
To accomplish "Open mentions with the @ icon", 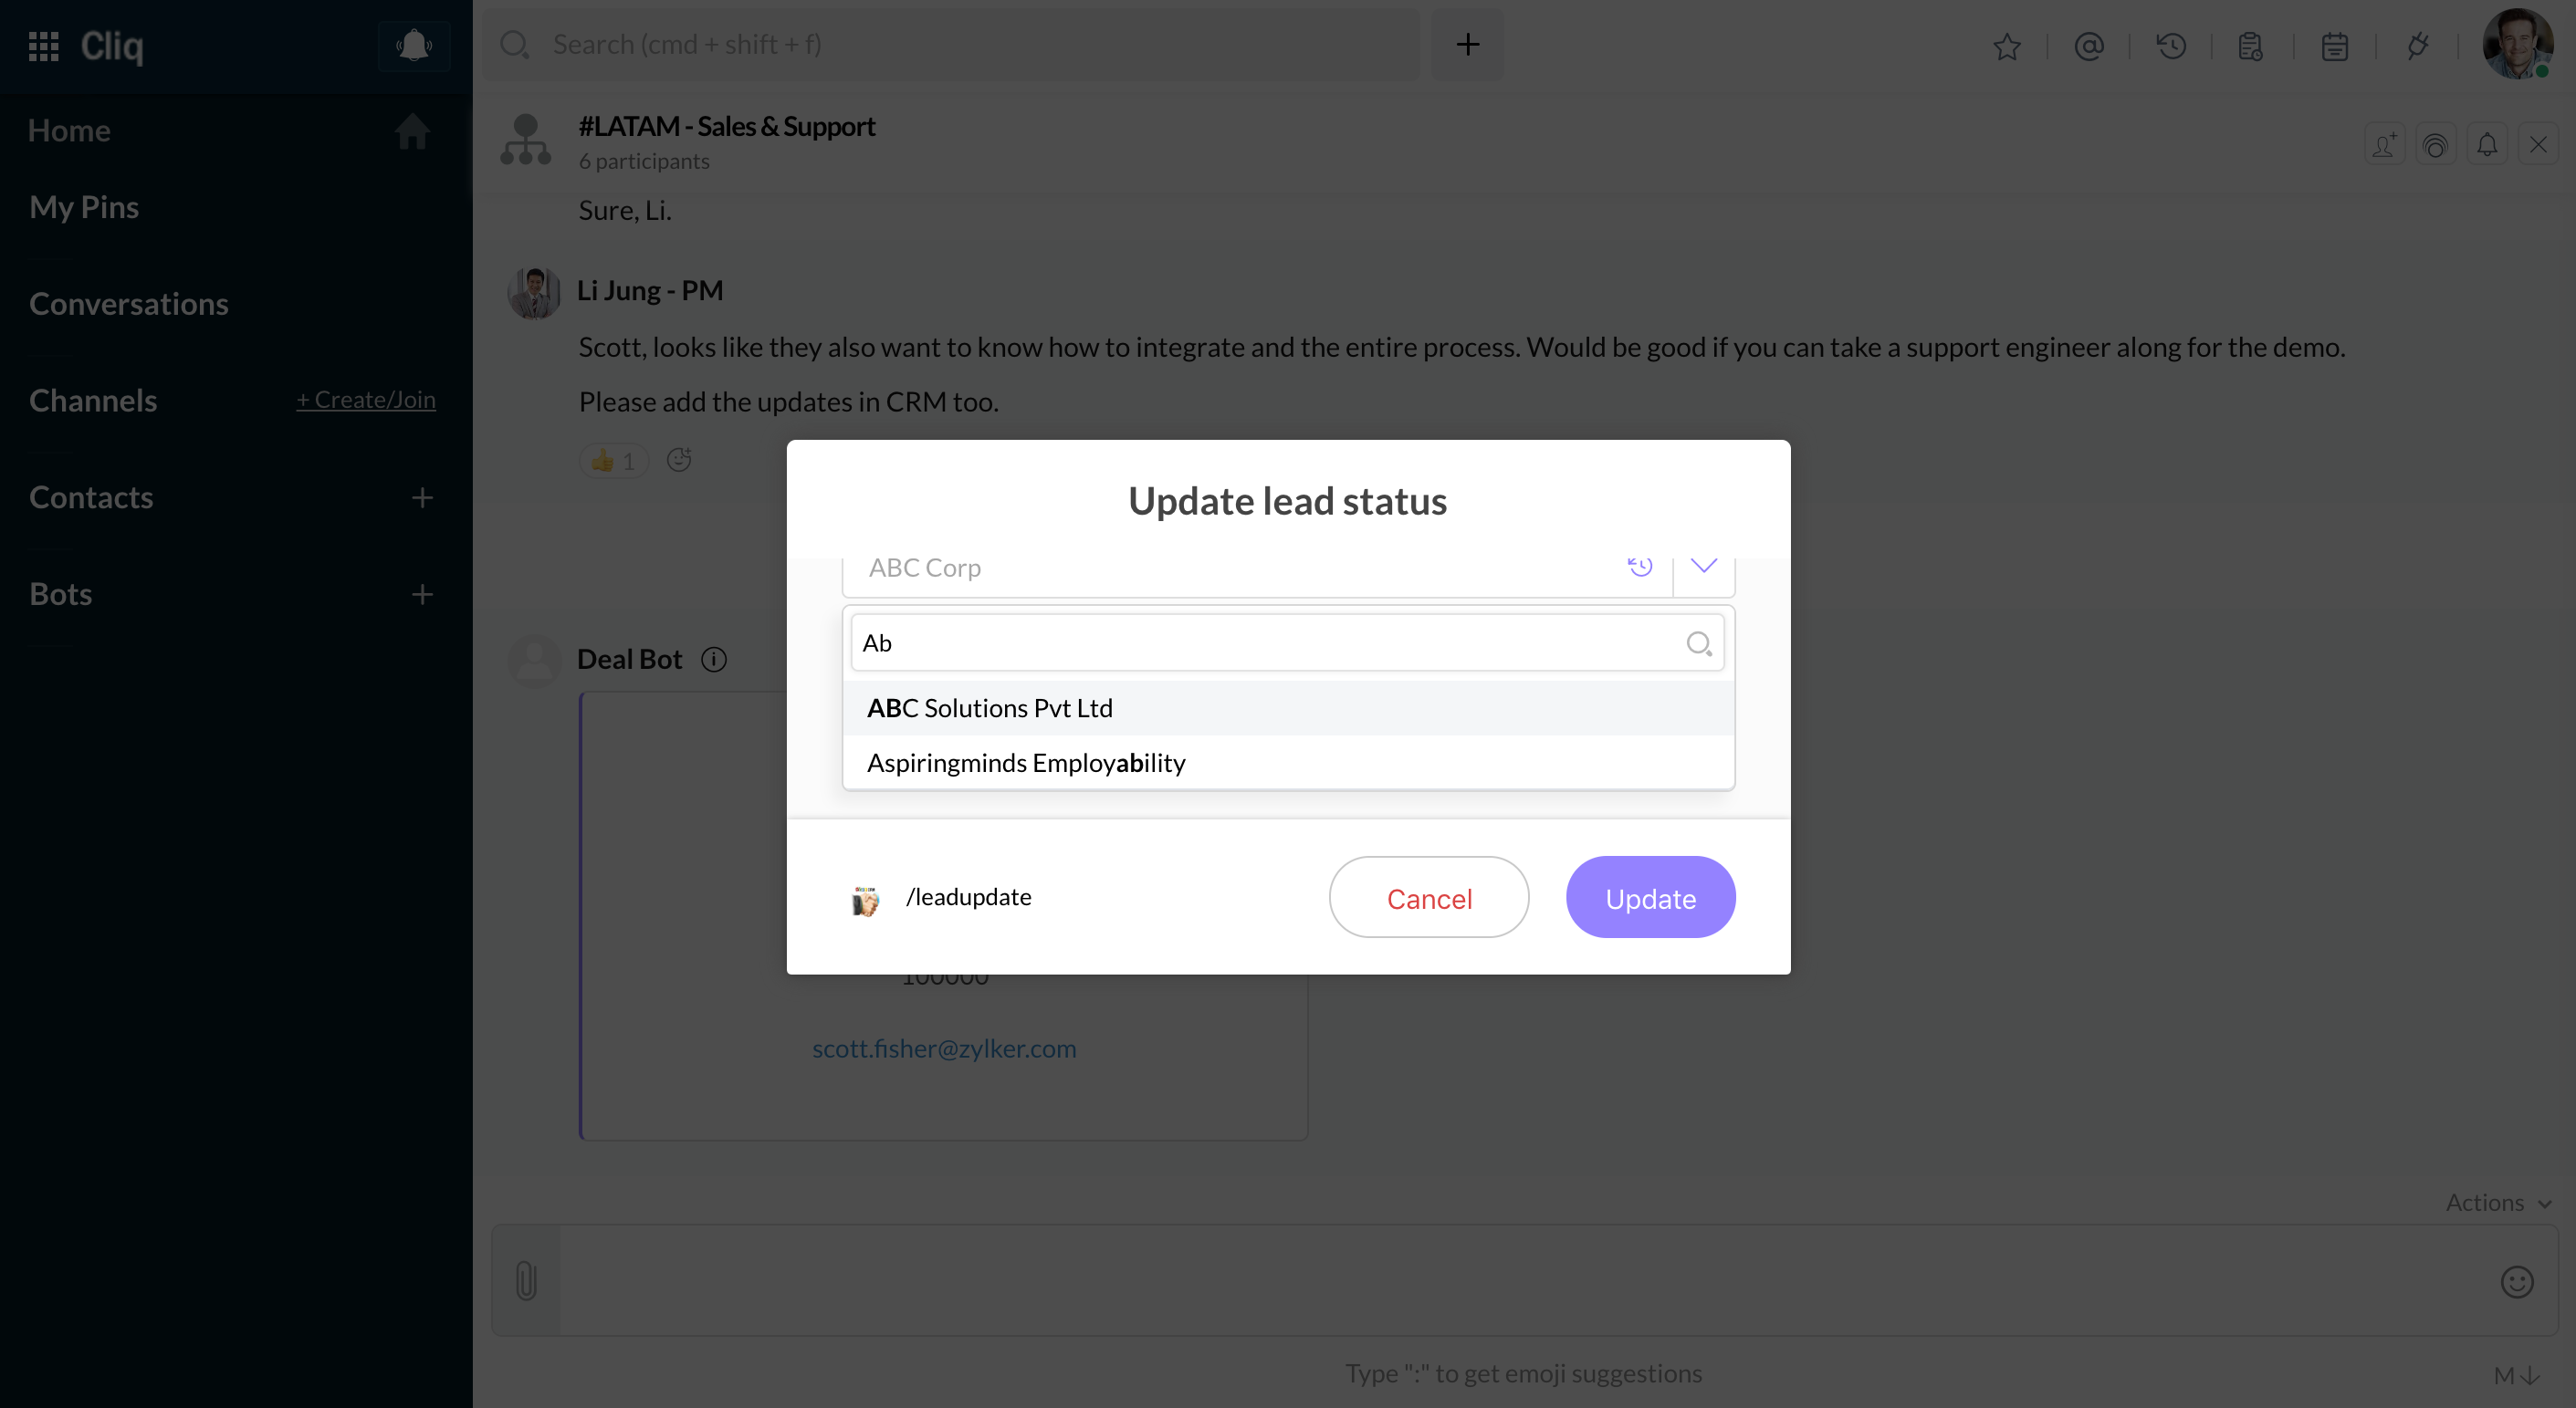I will click(x=2089, y=46).
